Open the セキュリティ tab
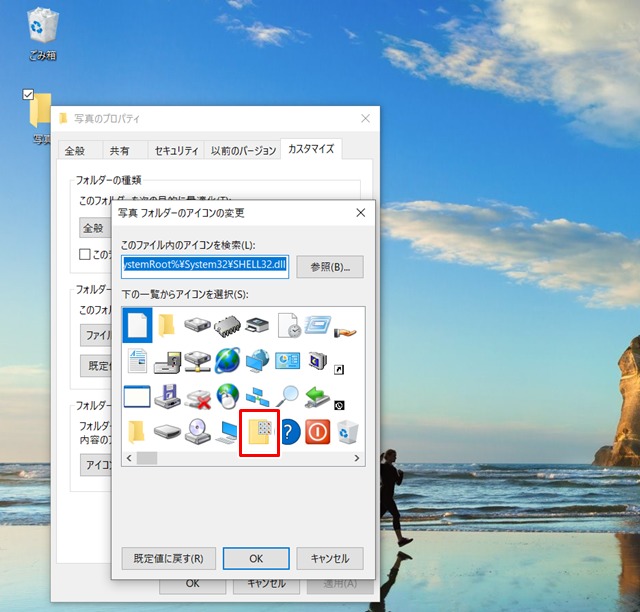The width and height of the screenshot is (640, 612). (176, 151)
